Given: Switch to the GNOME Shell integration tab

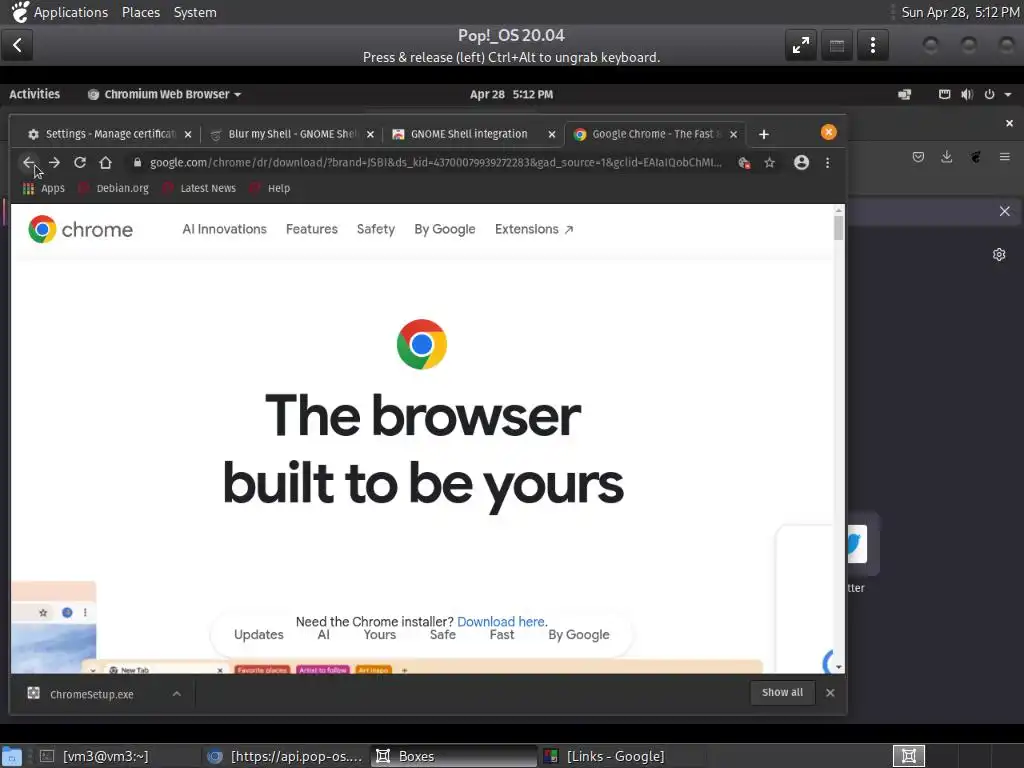Looking at the screenshot, I should point(468,135).
